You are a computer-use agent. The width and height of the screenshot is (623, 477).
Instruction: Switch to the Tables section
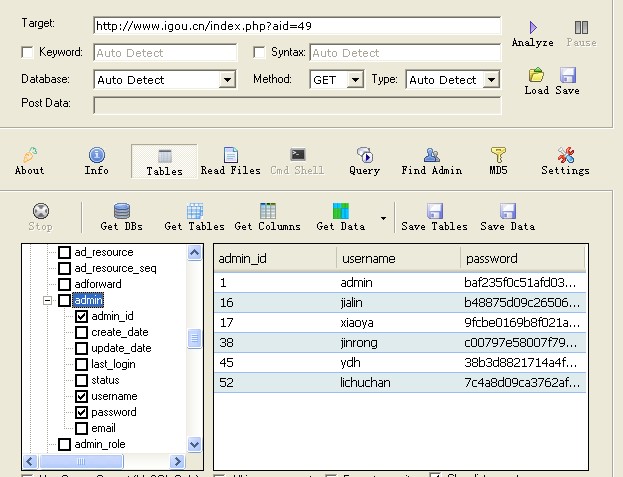point(164,161)
